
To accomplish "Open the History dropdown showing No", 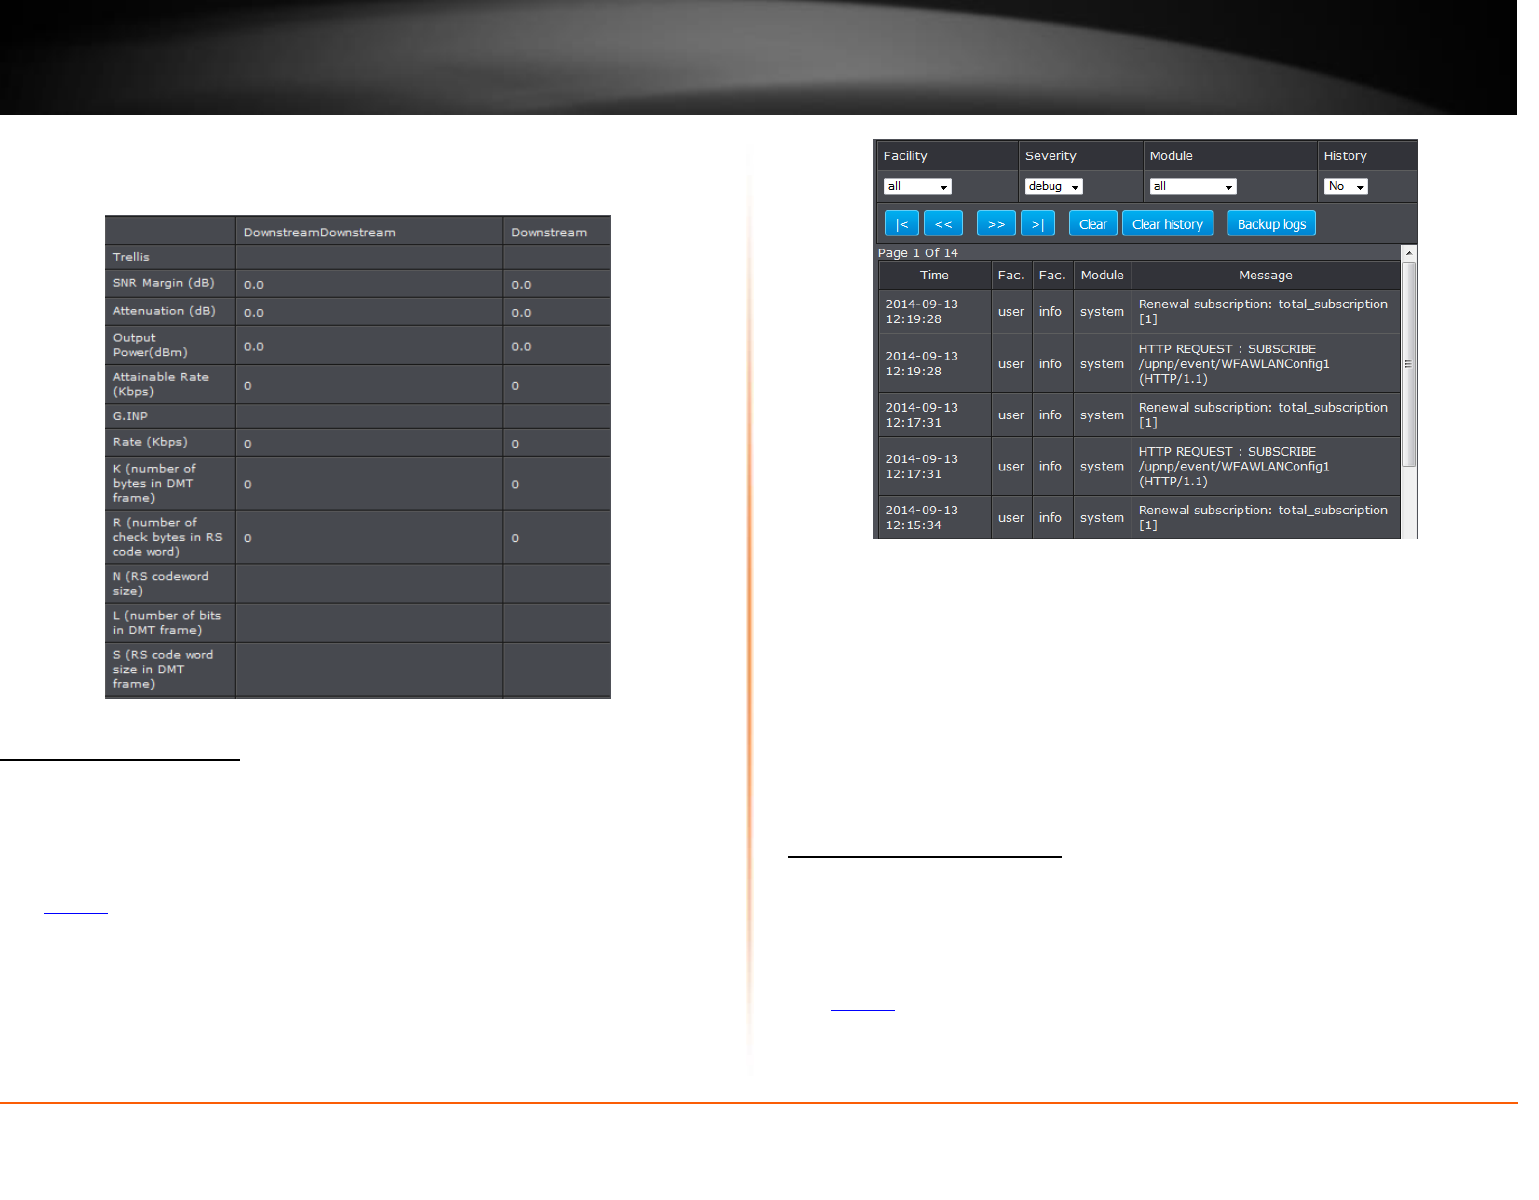I will coord(1345,186).
